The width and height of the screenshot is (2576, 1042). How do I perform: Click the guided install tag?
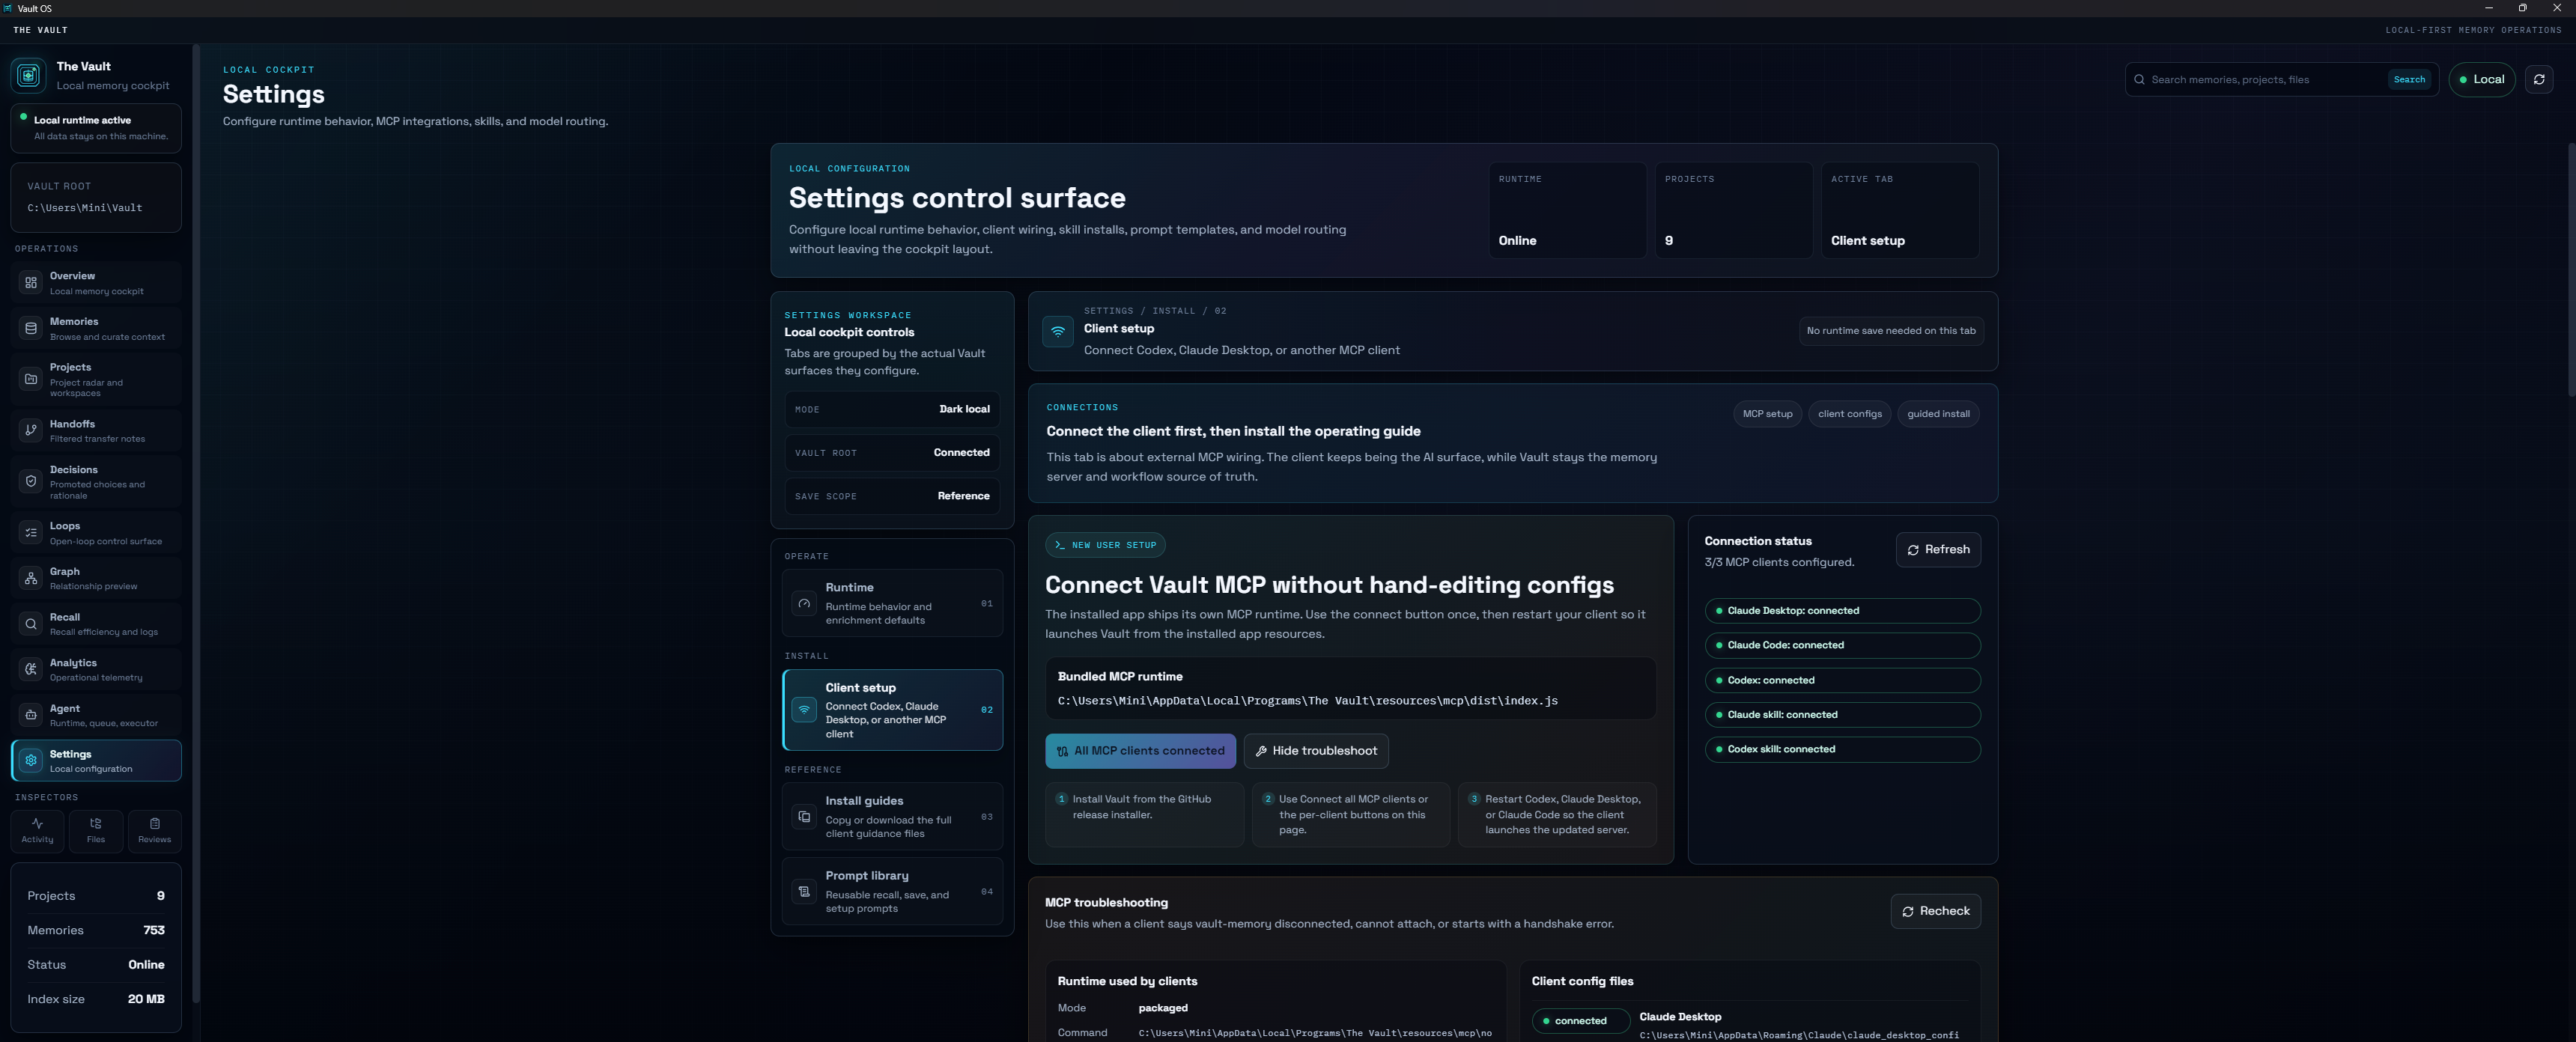pos(1938,414)
